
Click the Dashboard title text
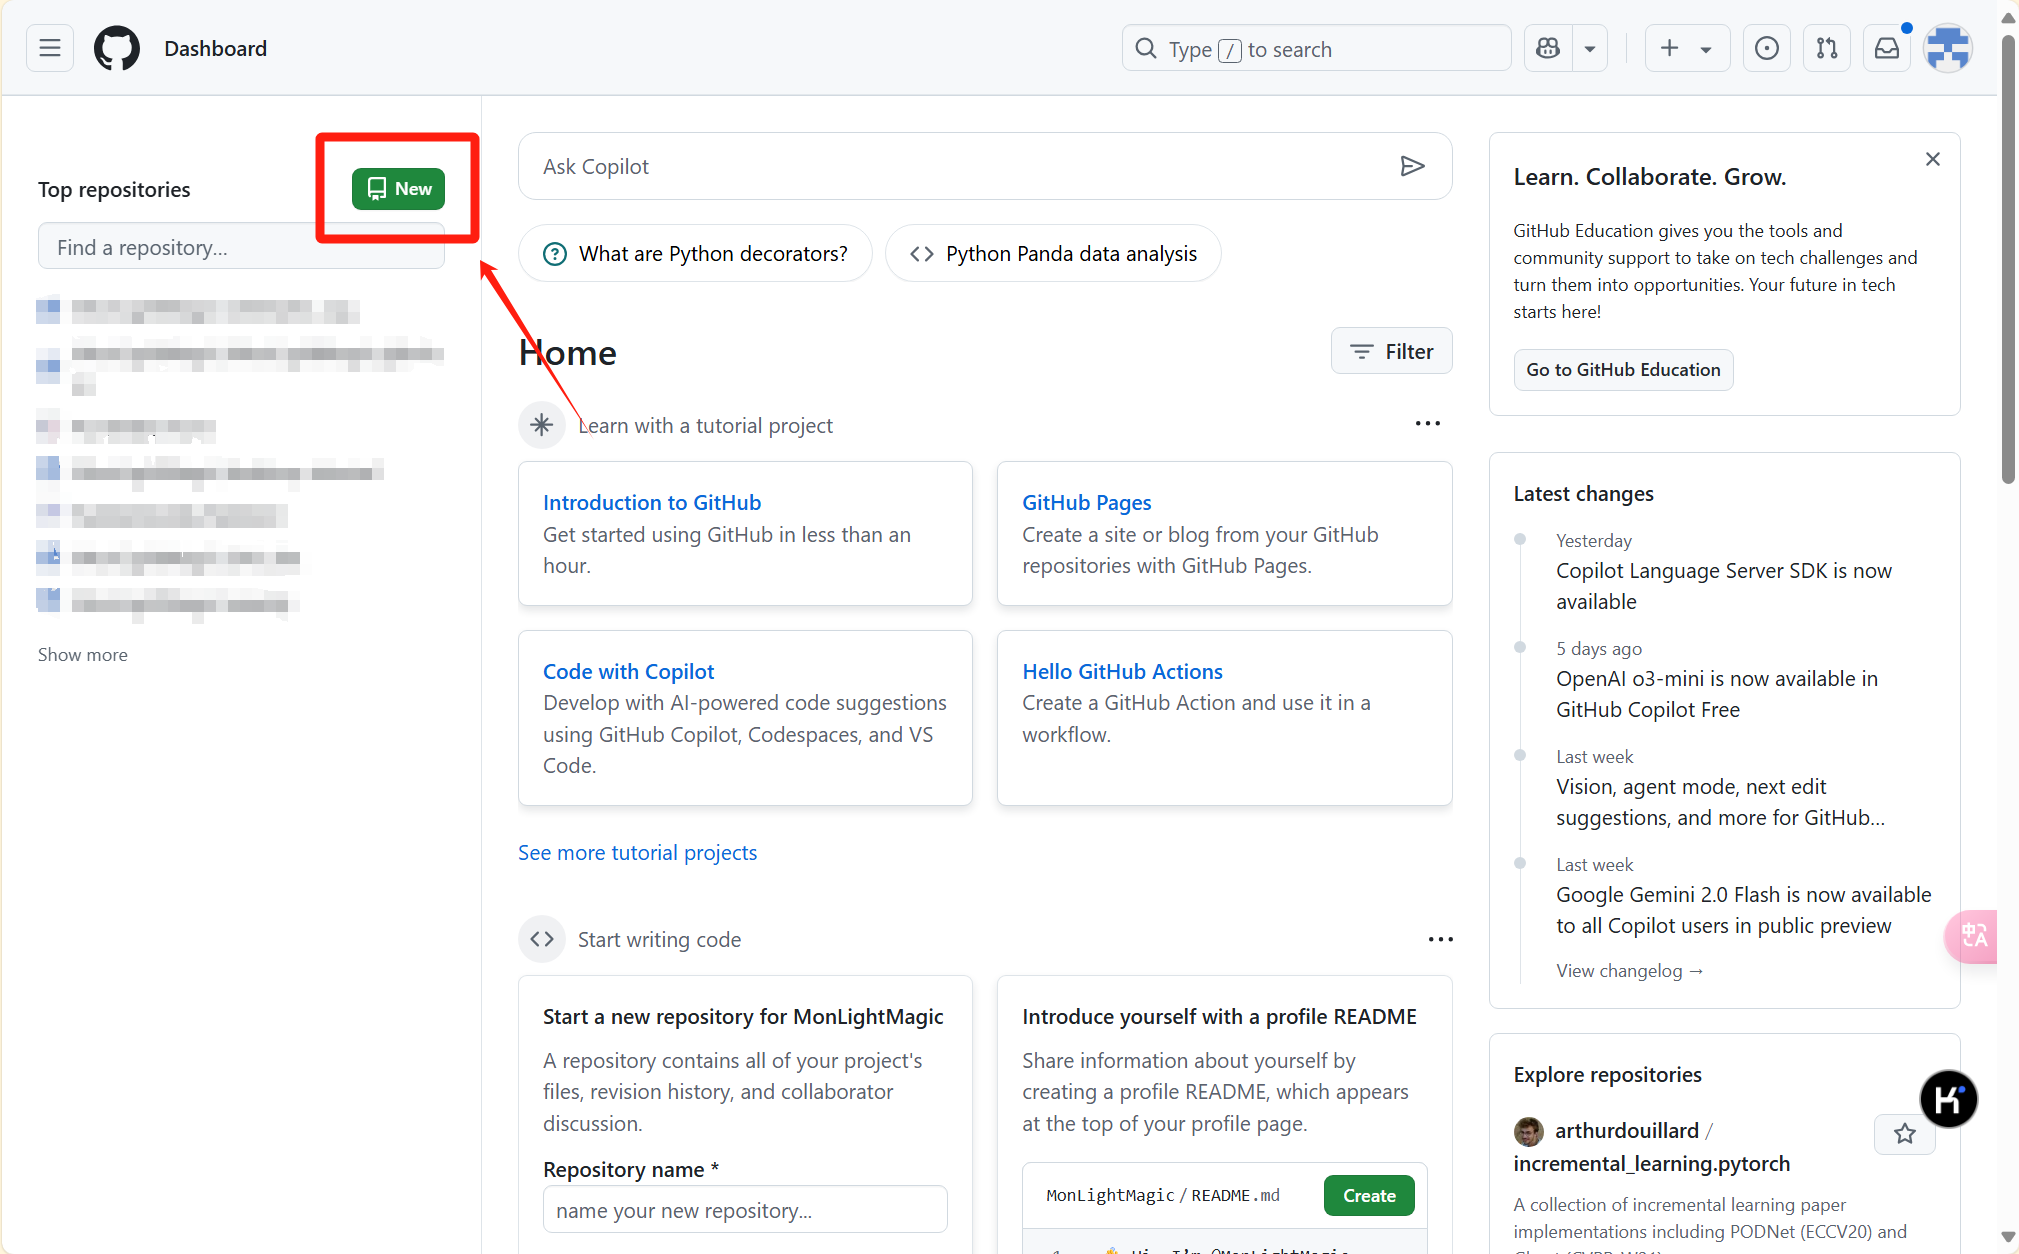(215, 48)
